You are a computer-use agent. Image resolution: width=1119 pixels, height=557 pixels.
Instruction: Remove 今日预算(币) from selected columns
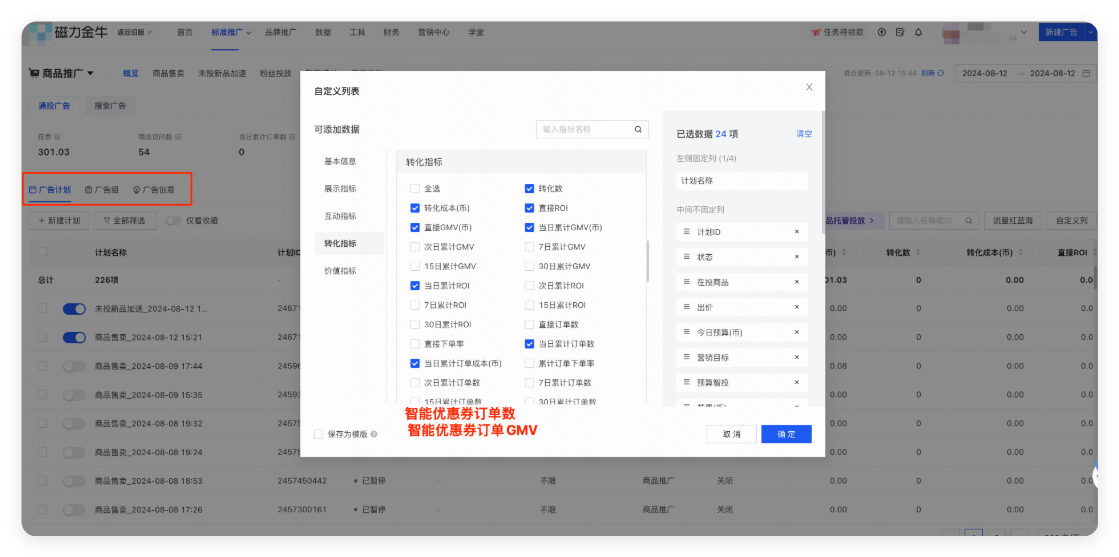tap(796, 332)
